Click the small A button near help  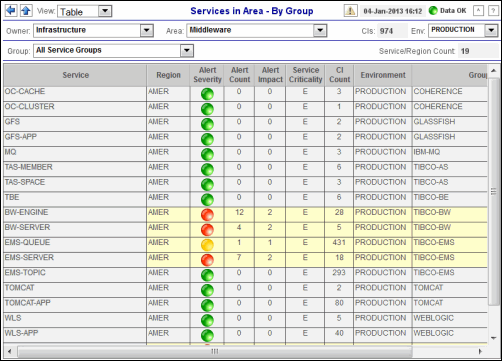(x=478, y=11)
